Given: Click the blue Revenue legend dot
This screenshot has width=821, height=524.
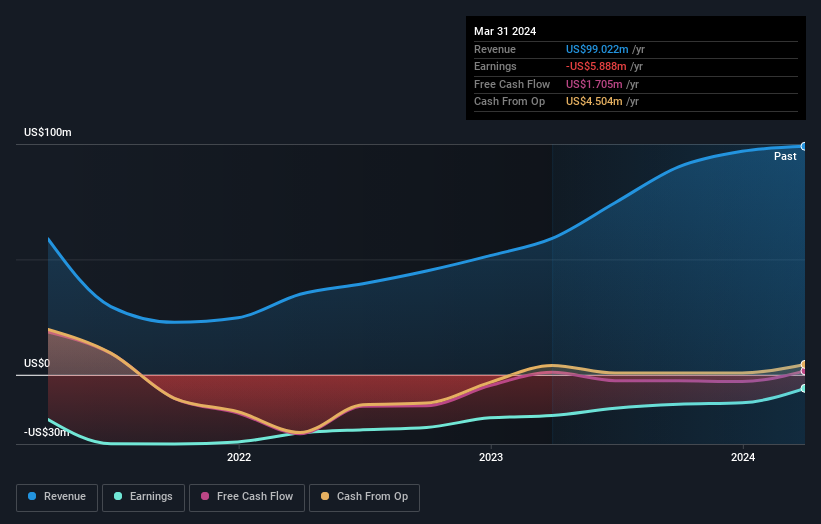Looking at the screenshot, I should pos(32,496).
